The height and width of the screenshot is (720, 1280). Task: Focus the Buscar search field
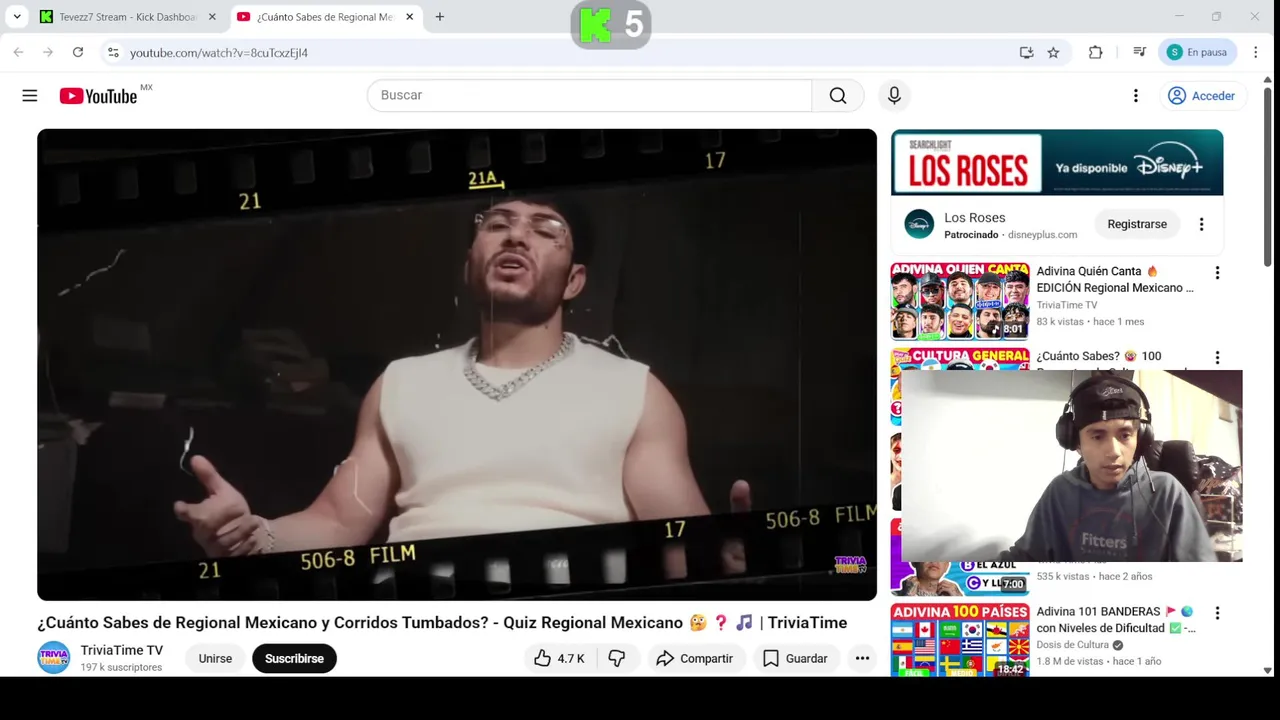coord(590,95)
